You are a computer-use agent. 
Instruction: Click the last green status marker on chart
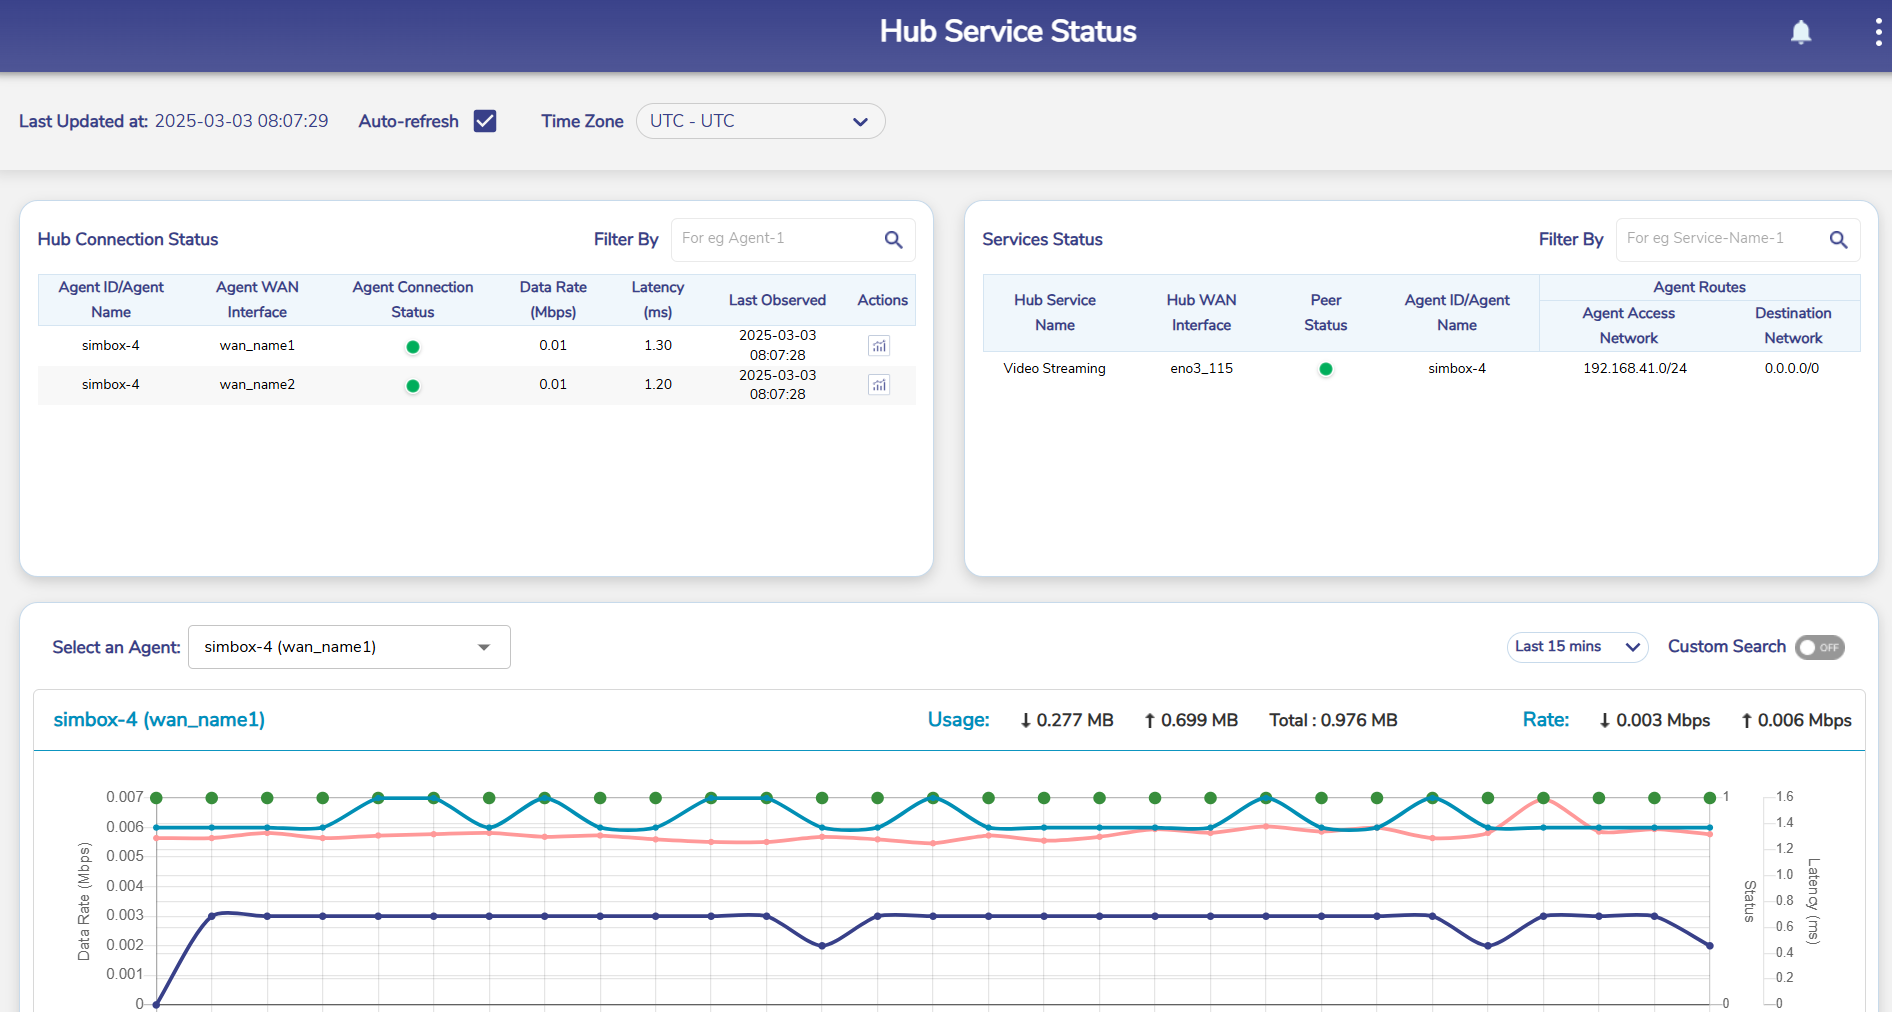tap(1709, 798)
